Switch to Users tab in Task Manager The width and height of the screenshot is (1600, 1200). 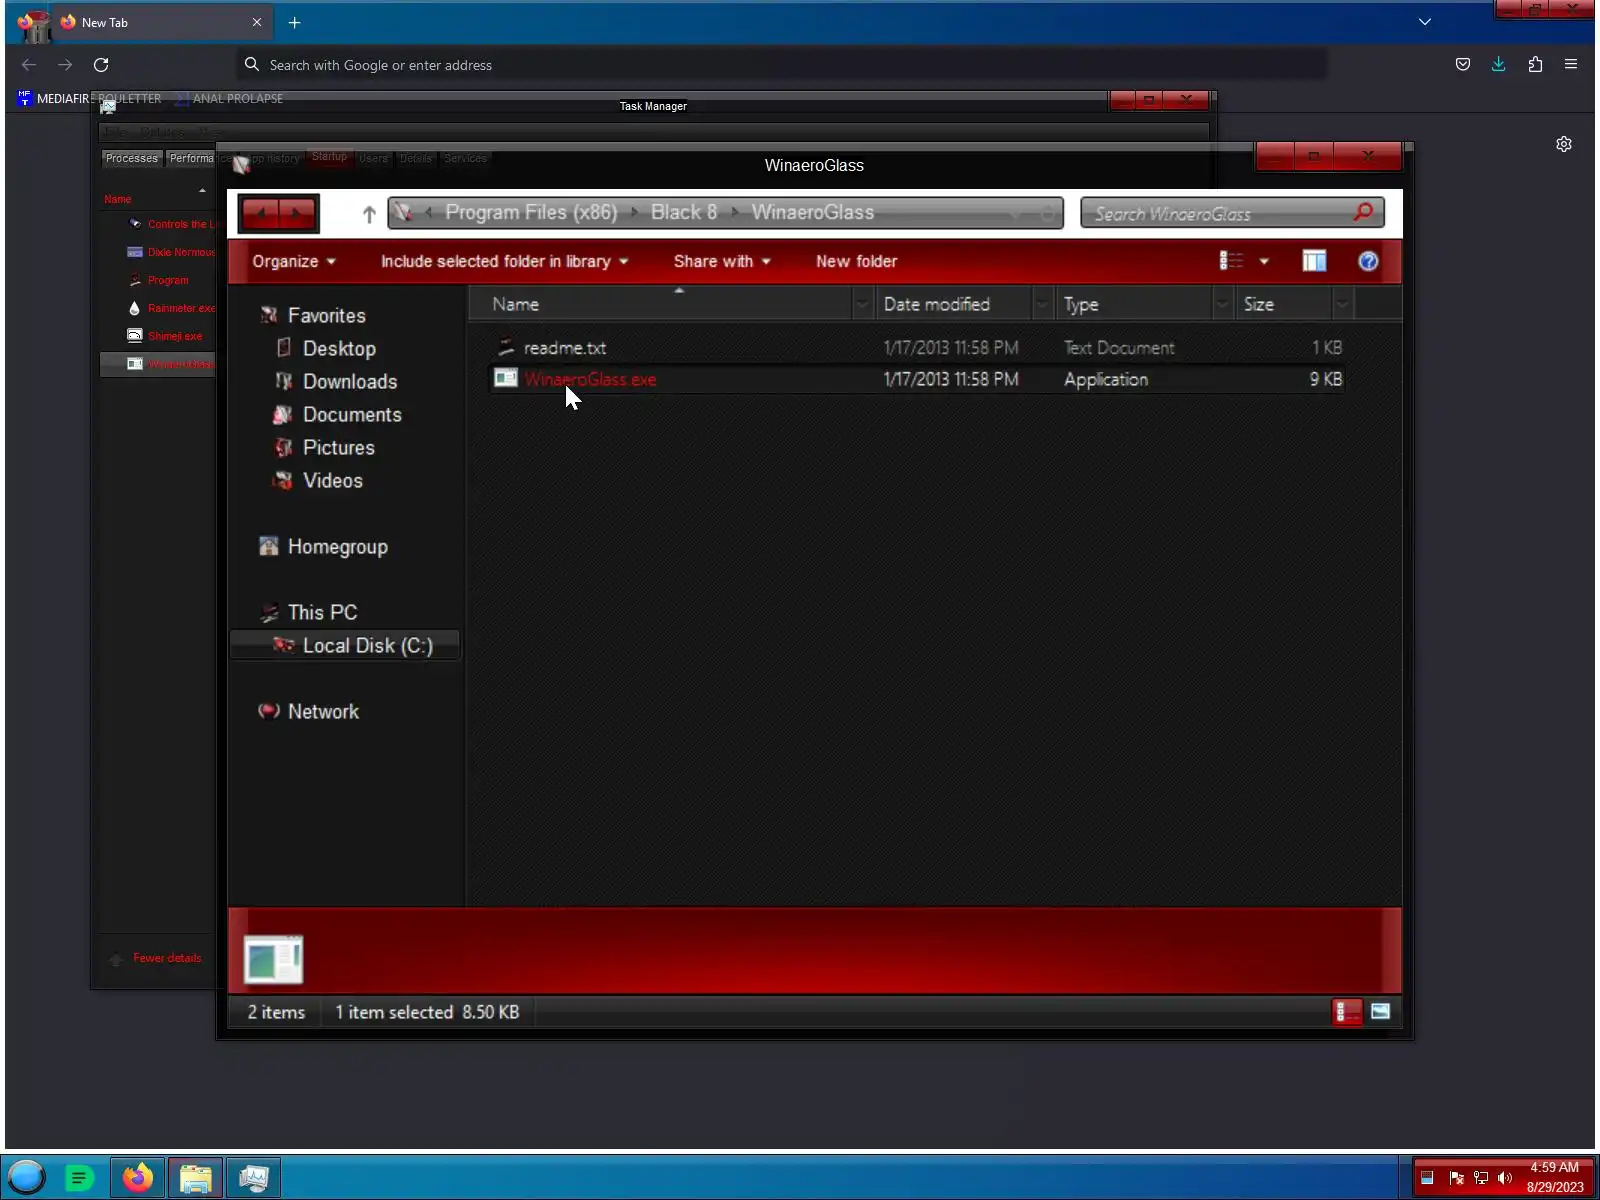[x=373, y=158]
